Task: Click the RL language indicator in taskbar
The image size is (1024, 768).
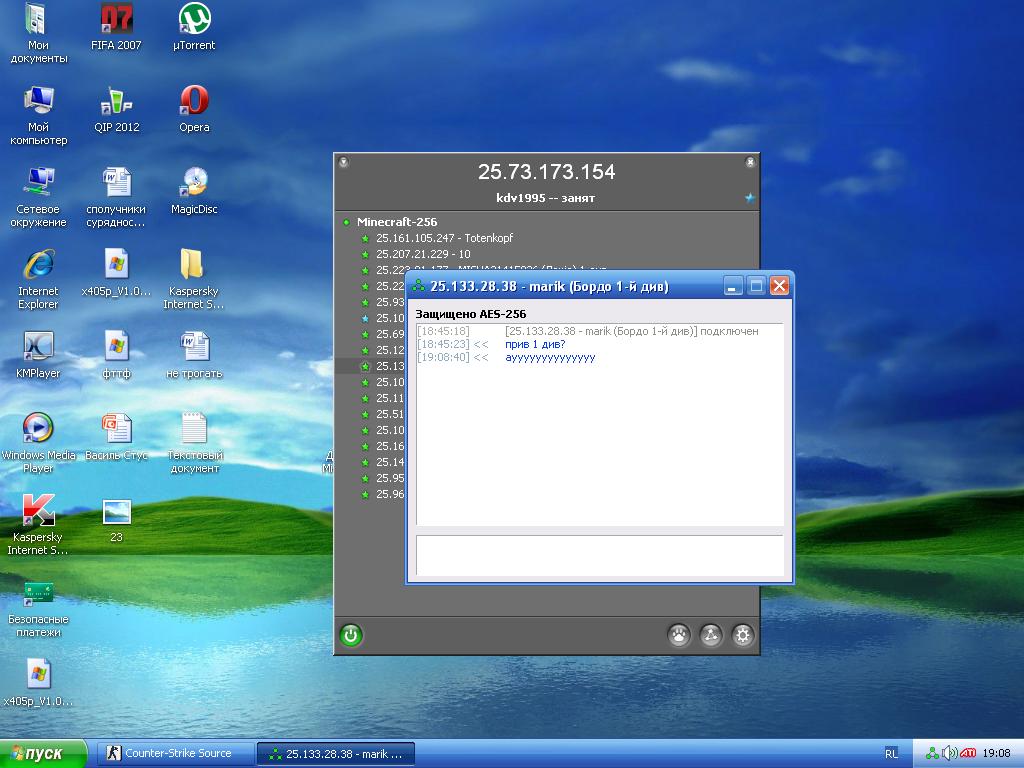Action: pyautogui.click(x=891, y=754)
